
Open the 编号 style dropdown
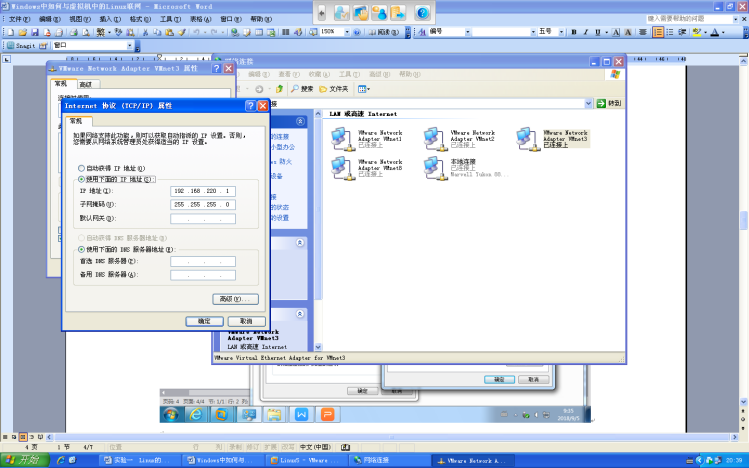tap(468, 32)
